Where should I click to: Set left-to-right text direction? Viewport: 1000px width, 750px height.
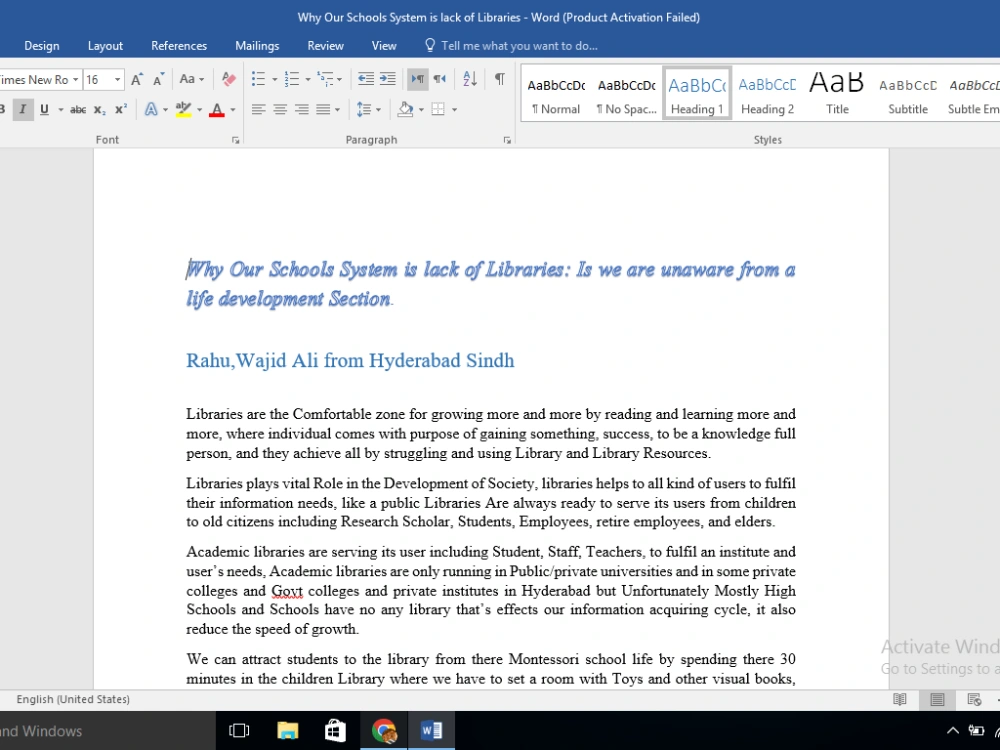point(418,79)
